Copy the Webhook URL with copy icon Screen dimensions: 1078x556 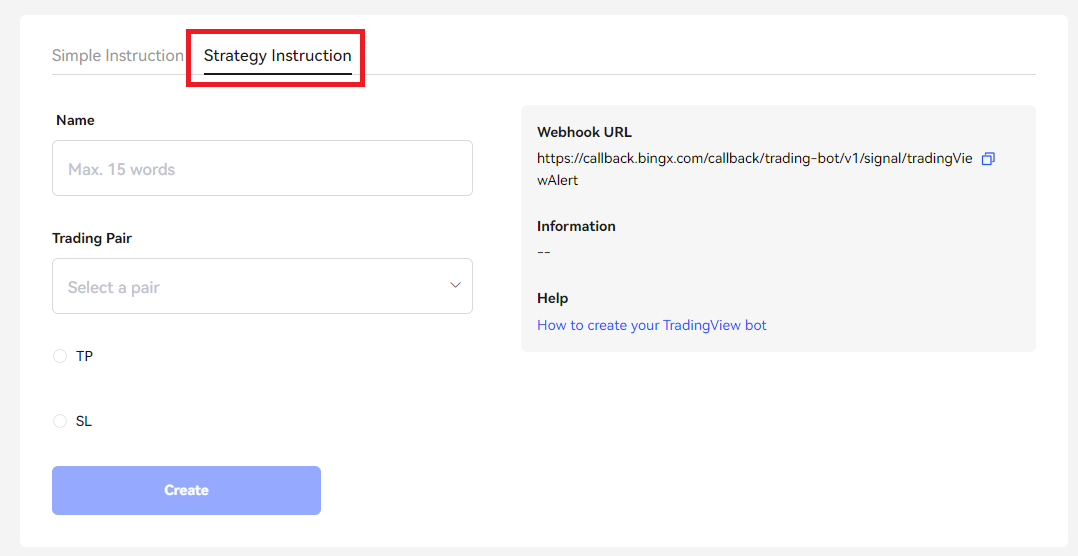click(988, 159)
